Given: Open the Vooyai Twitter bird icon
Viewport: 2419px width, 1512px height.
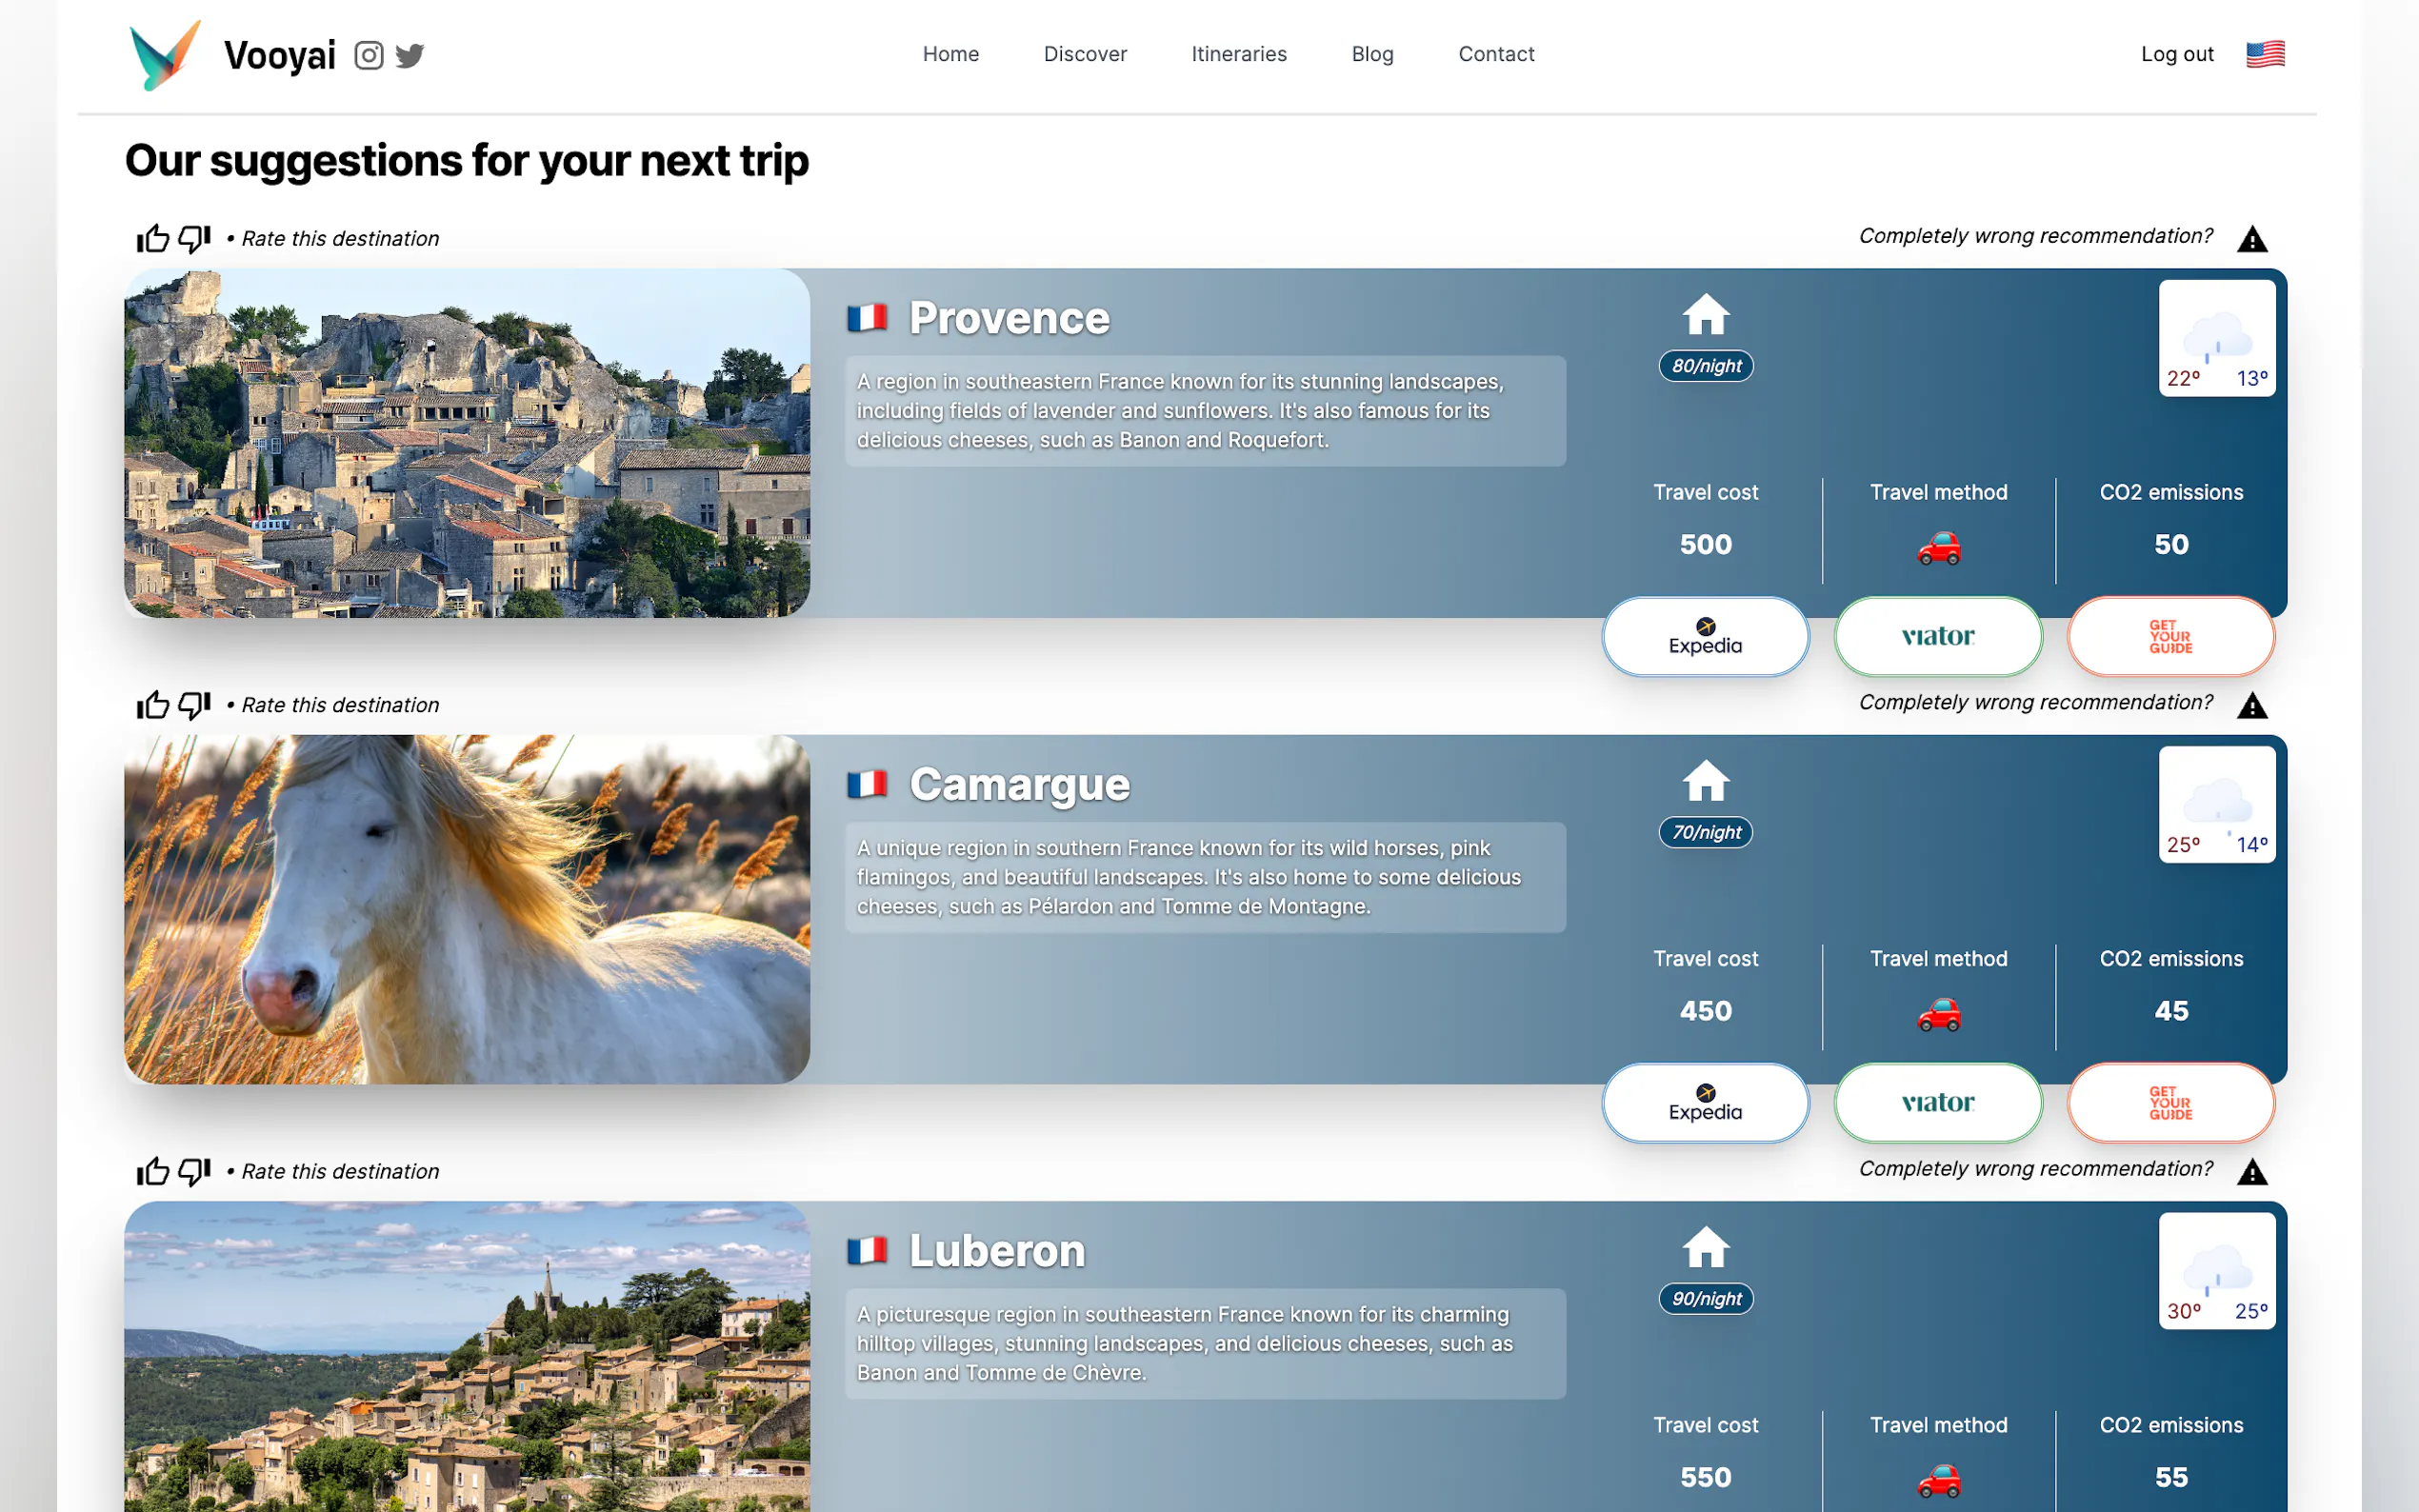Looking at the screenshot, I should click(x=410, y=55).
